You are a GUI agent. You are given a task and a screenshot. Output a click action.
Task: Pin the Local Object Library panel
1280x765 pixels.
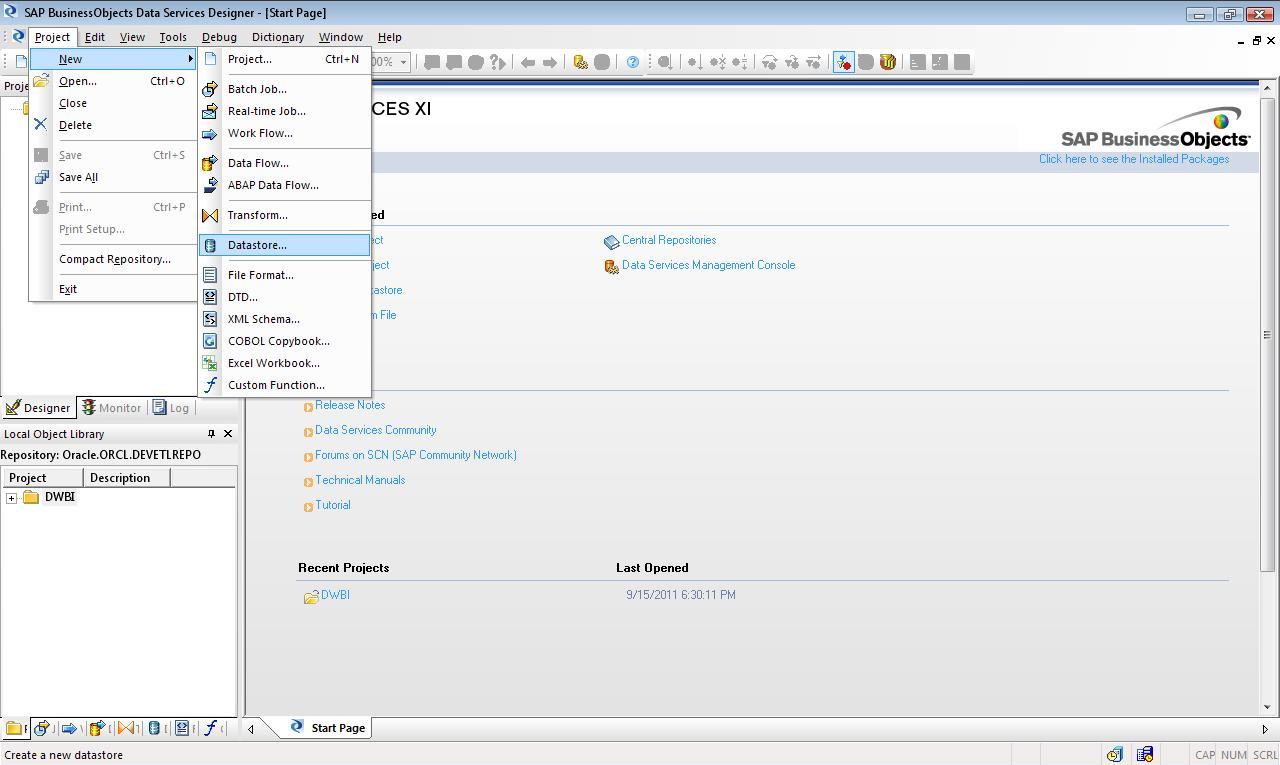pos(211,434)
